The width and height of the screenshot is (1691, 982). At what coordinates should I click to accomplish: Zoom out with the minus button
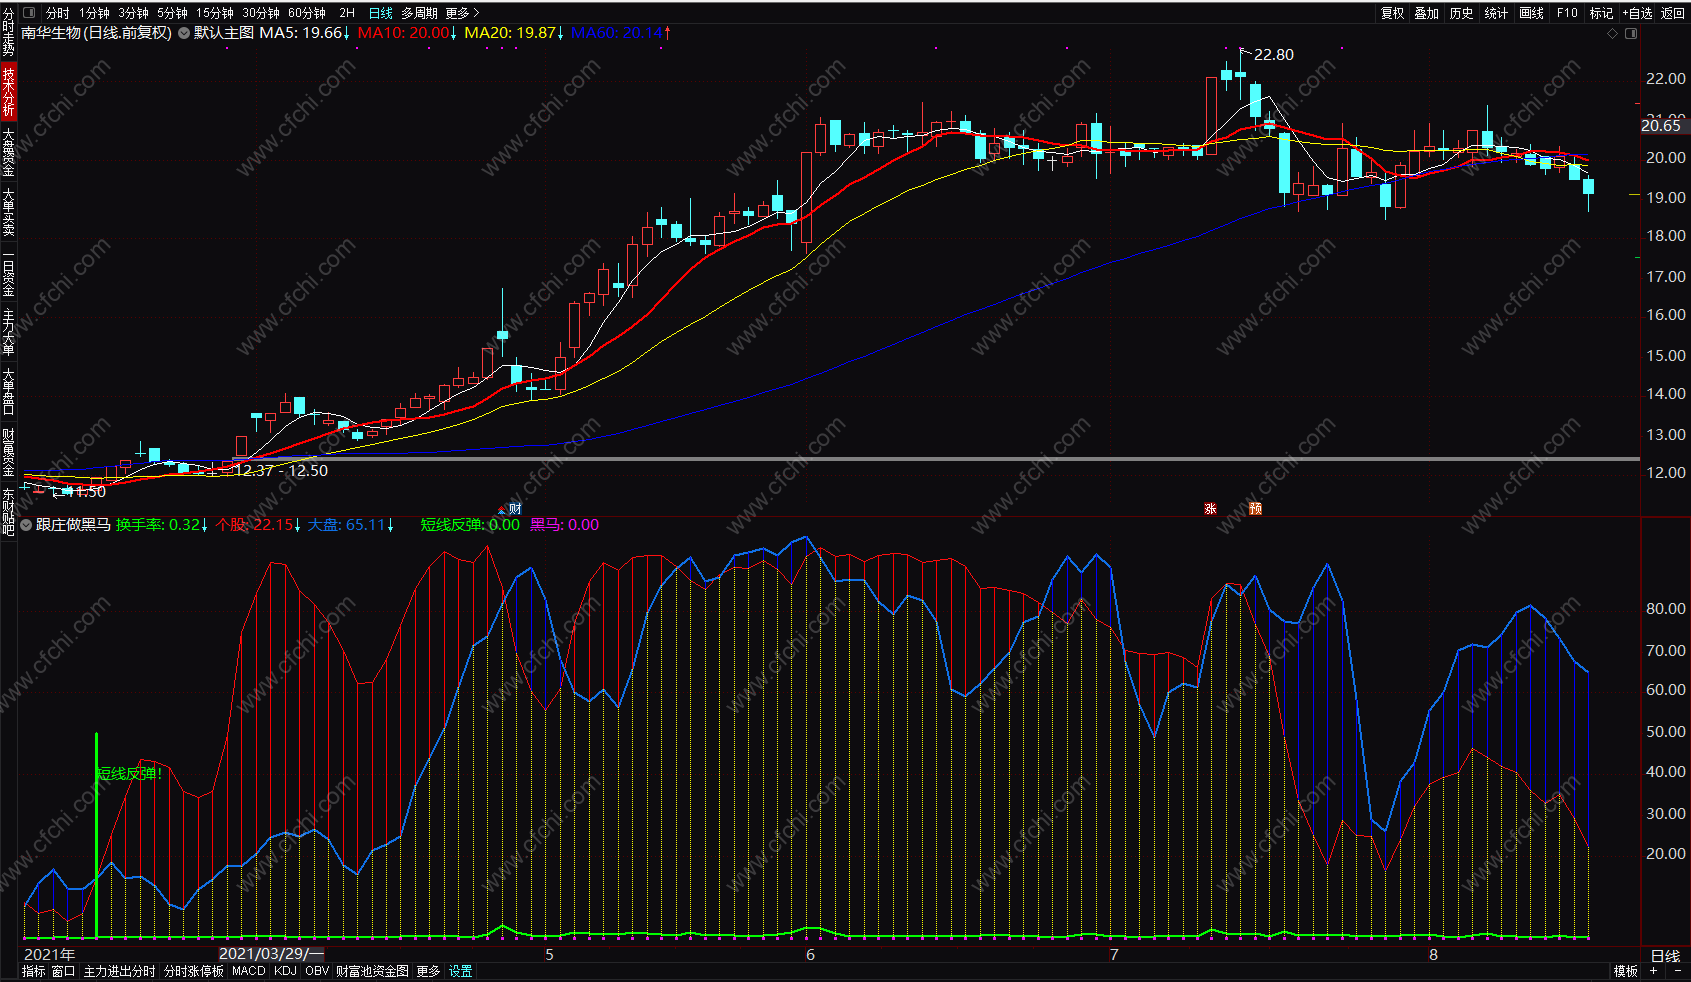coord(1677,971)
